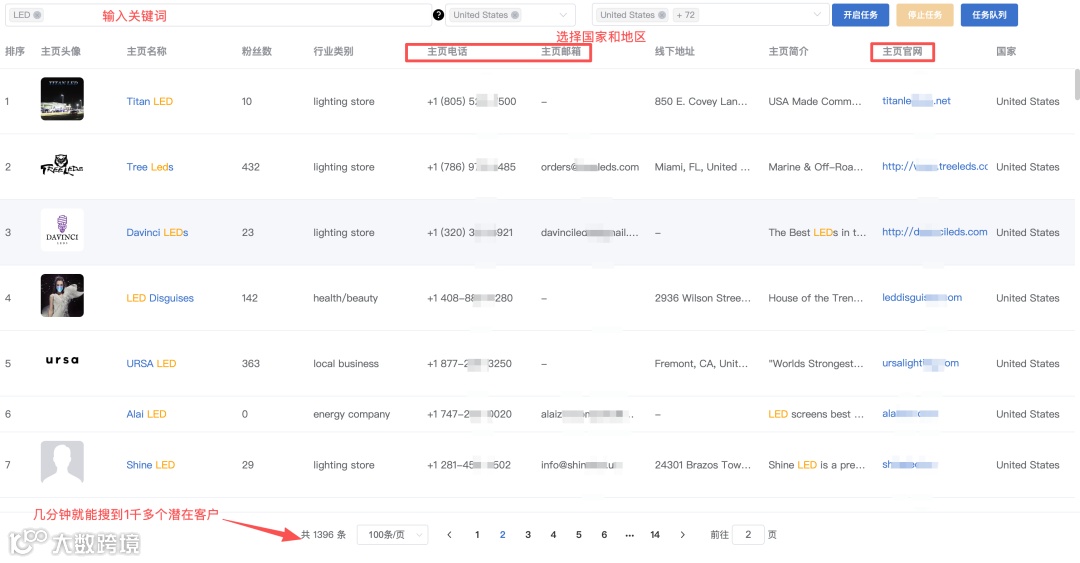Open LED Disguises profile image
Viewport: 1080px width, 563px height.
click(62, 296)
